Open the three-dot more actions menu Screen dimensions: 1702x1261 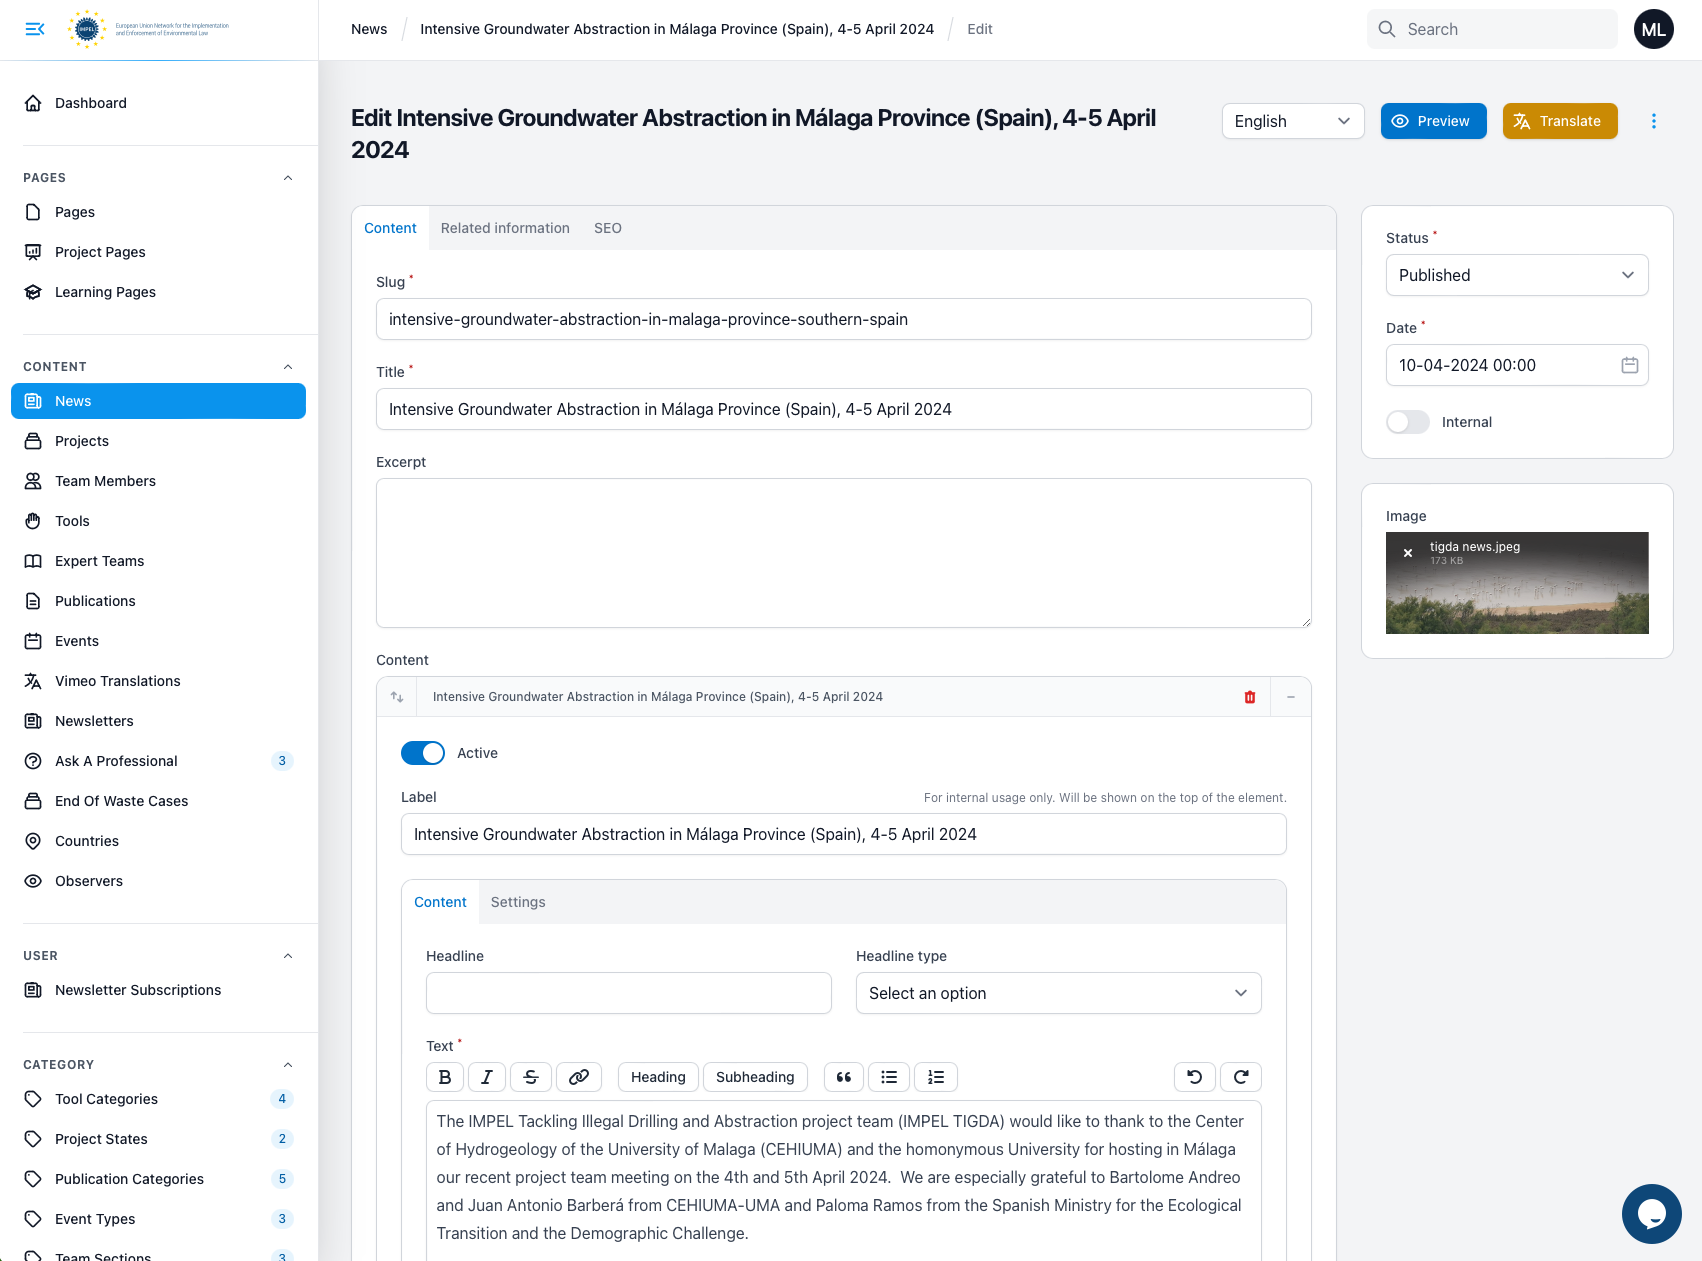[x=1654, y=121]
